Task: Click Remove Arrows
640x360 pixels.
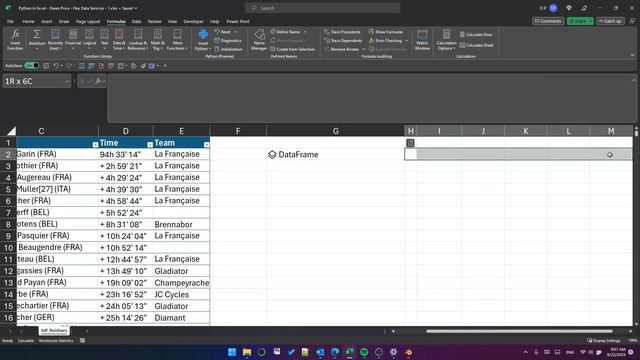Action: [341, 49]
